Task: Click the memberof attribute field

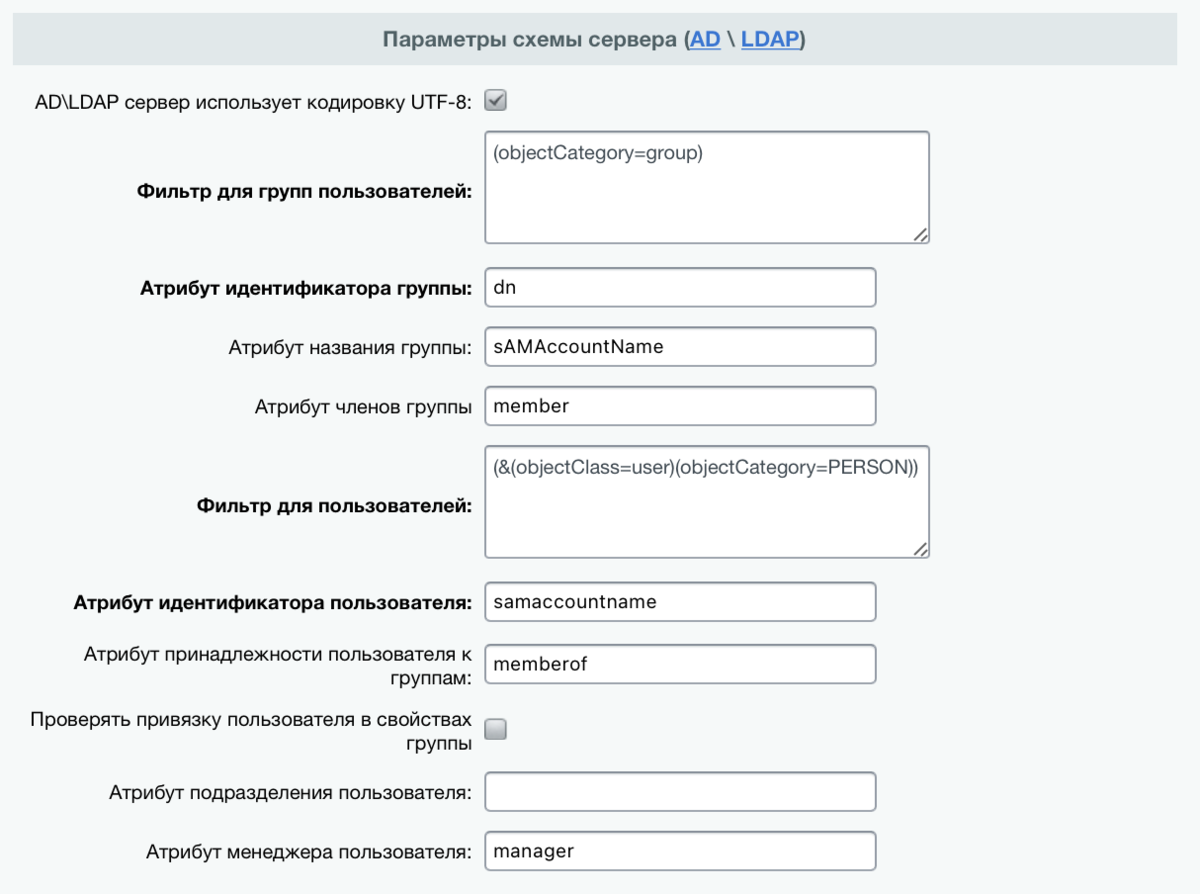Action: click(680, 664)
